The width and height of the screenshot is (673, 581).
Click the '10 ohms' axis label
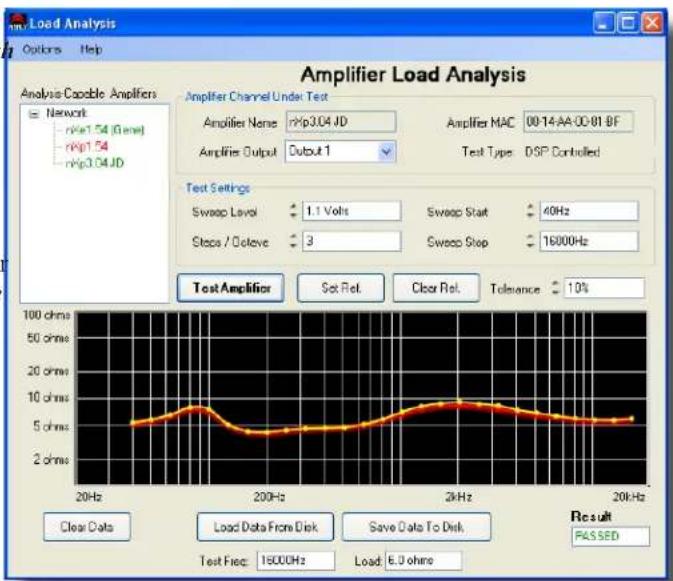pyautogui.click(x=48, y=398)
